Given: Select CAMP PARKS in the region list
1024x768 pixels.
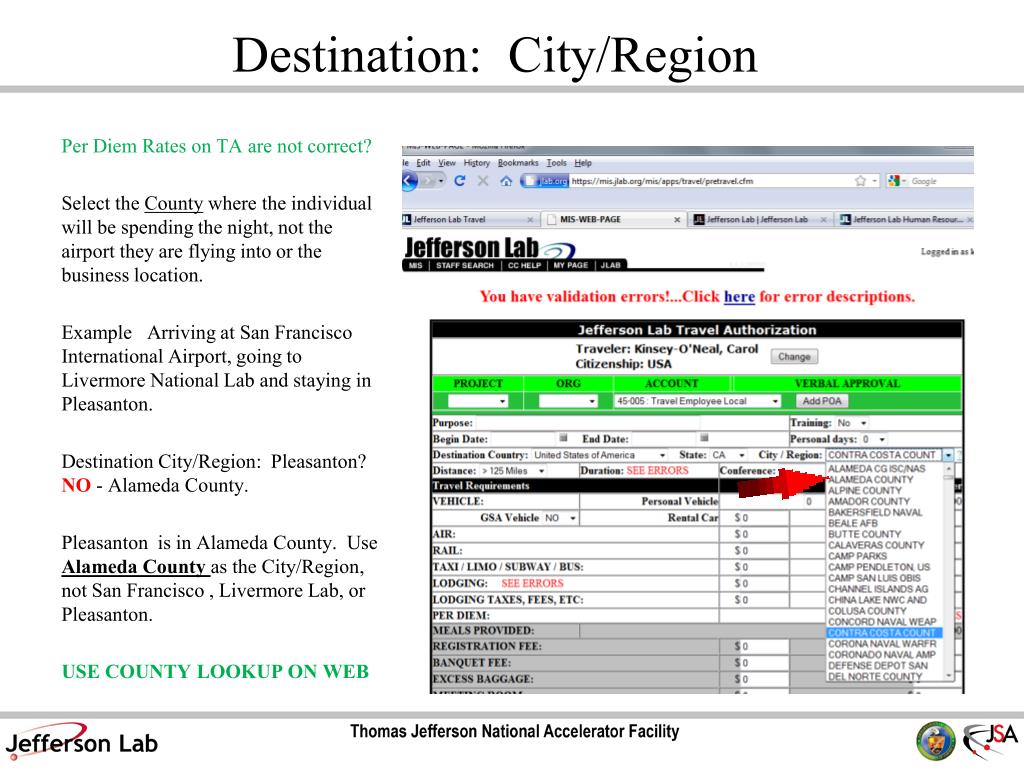Looking at the screenshot, I should click(x=857, y=556).
